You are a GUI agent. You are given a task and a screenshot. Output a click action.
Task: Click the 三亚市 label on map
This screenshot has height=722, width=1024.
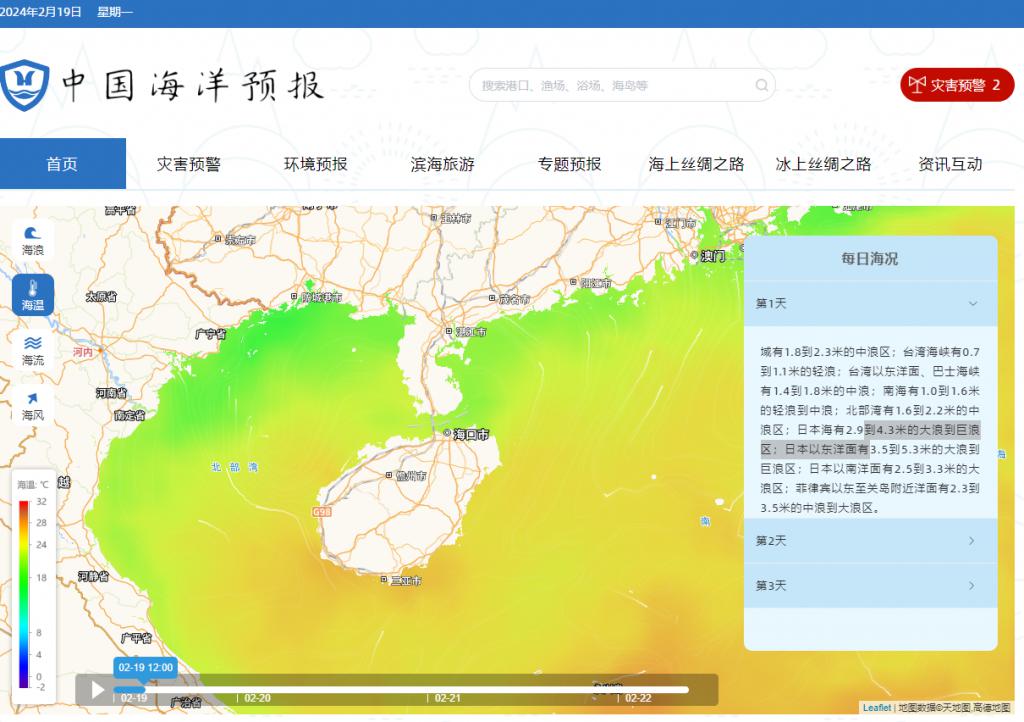coord(406,580)
